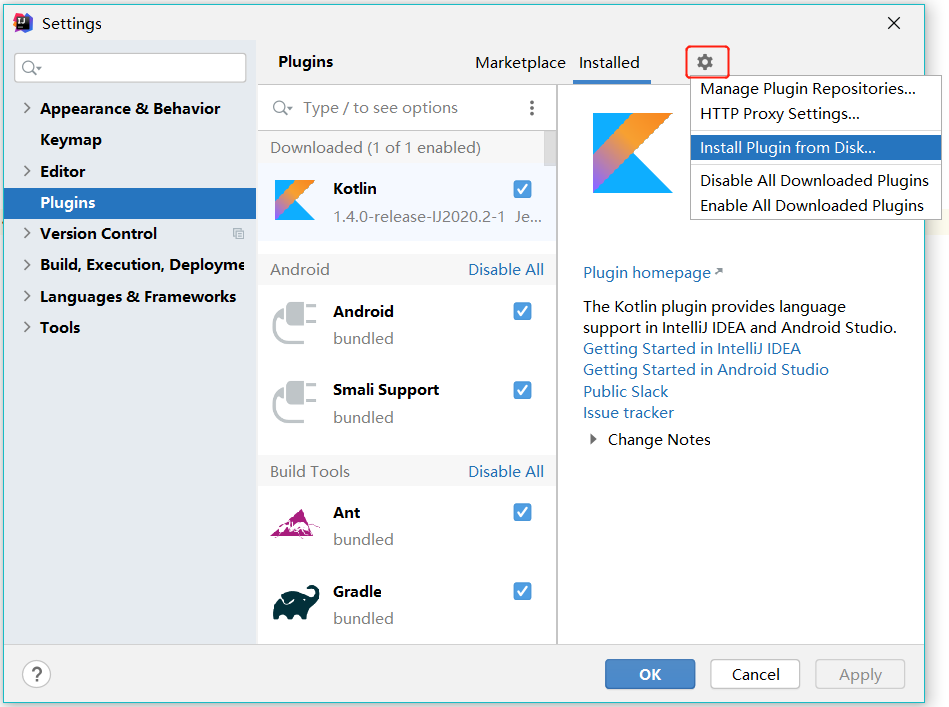Screen dimensions: 949x707
Task: Select Plugins in settings tree
Action: [x=130, y=203]
